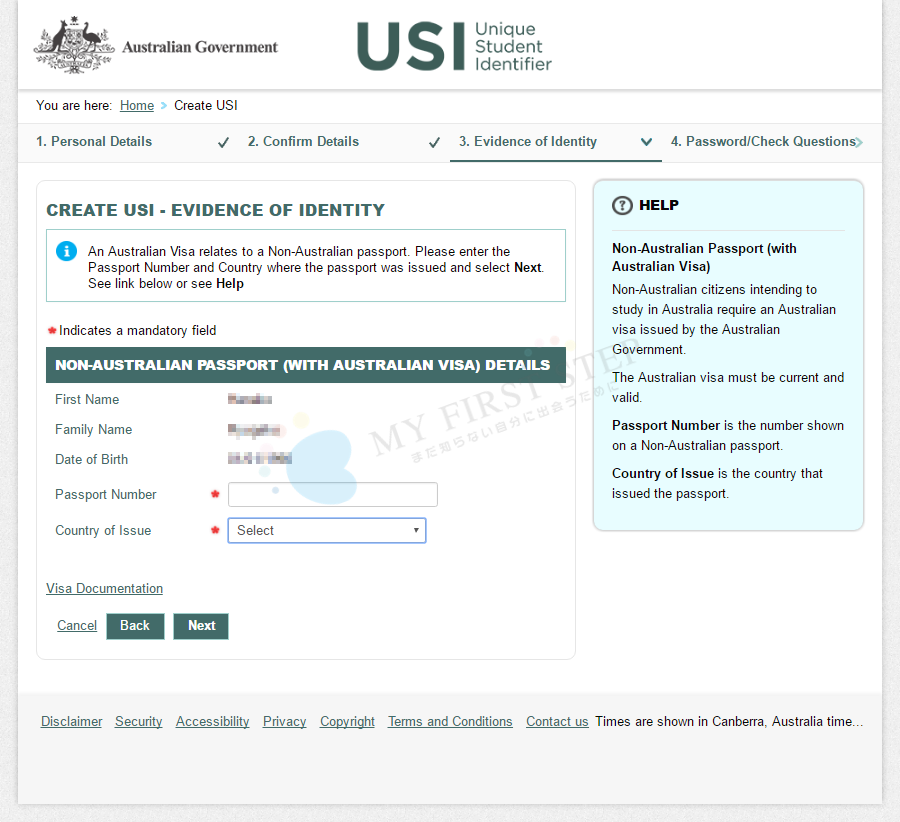The height and width of the screenshot is (822, 900).
Task: Go to the 1. Personal Details step
Action: 94,142
